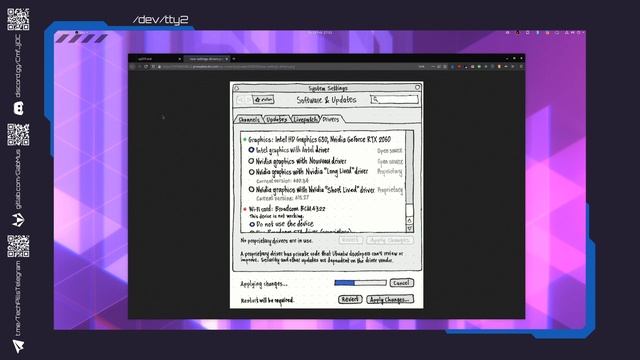Select the Drivers tab
640x360 pixels.
(x=331, y=119)
